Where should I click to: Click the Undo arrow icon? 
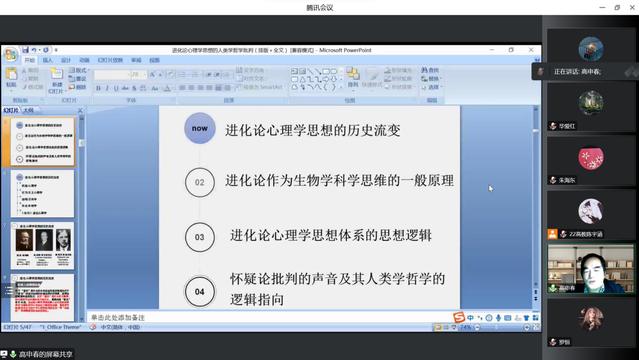(34, 50)
